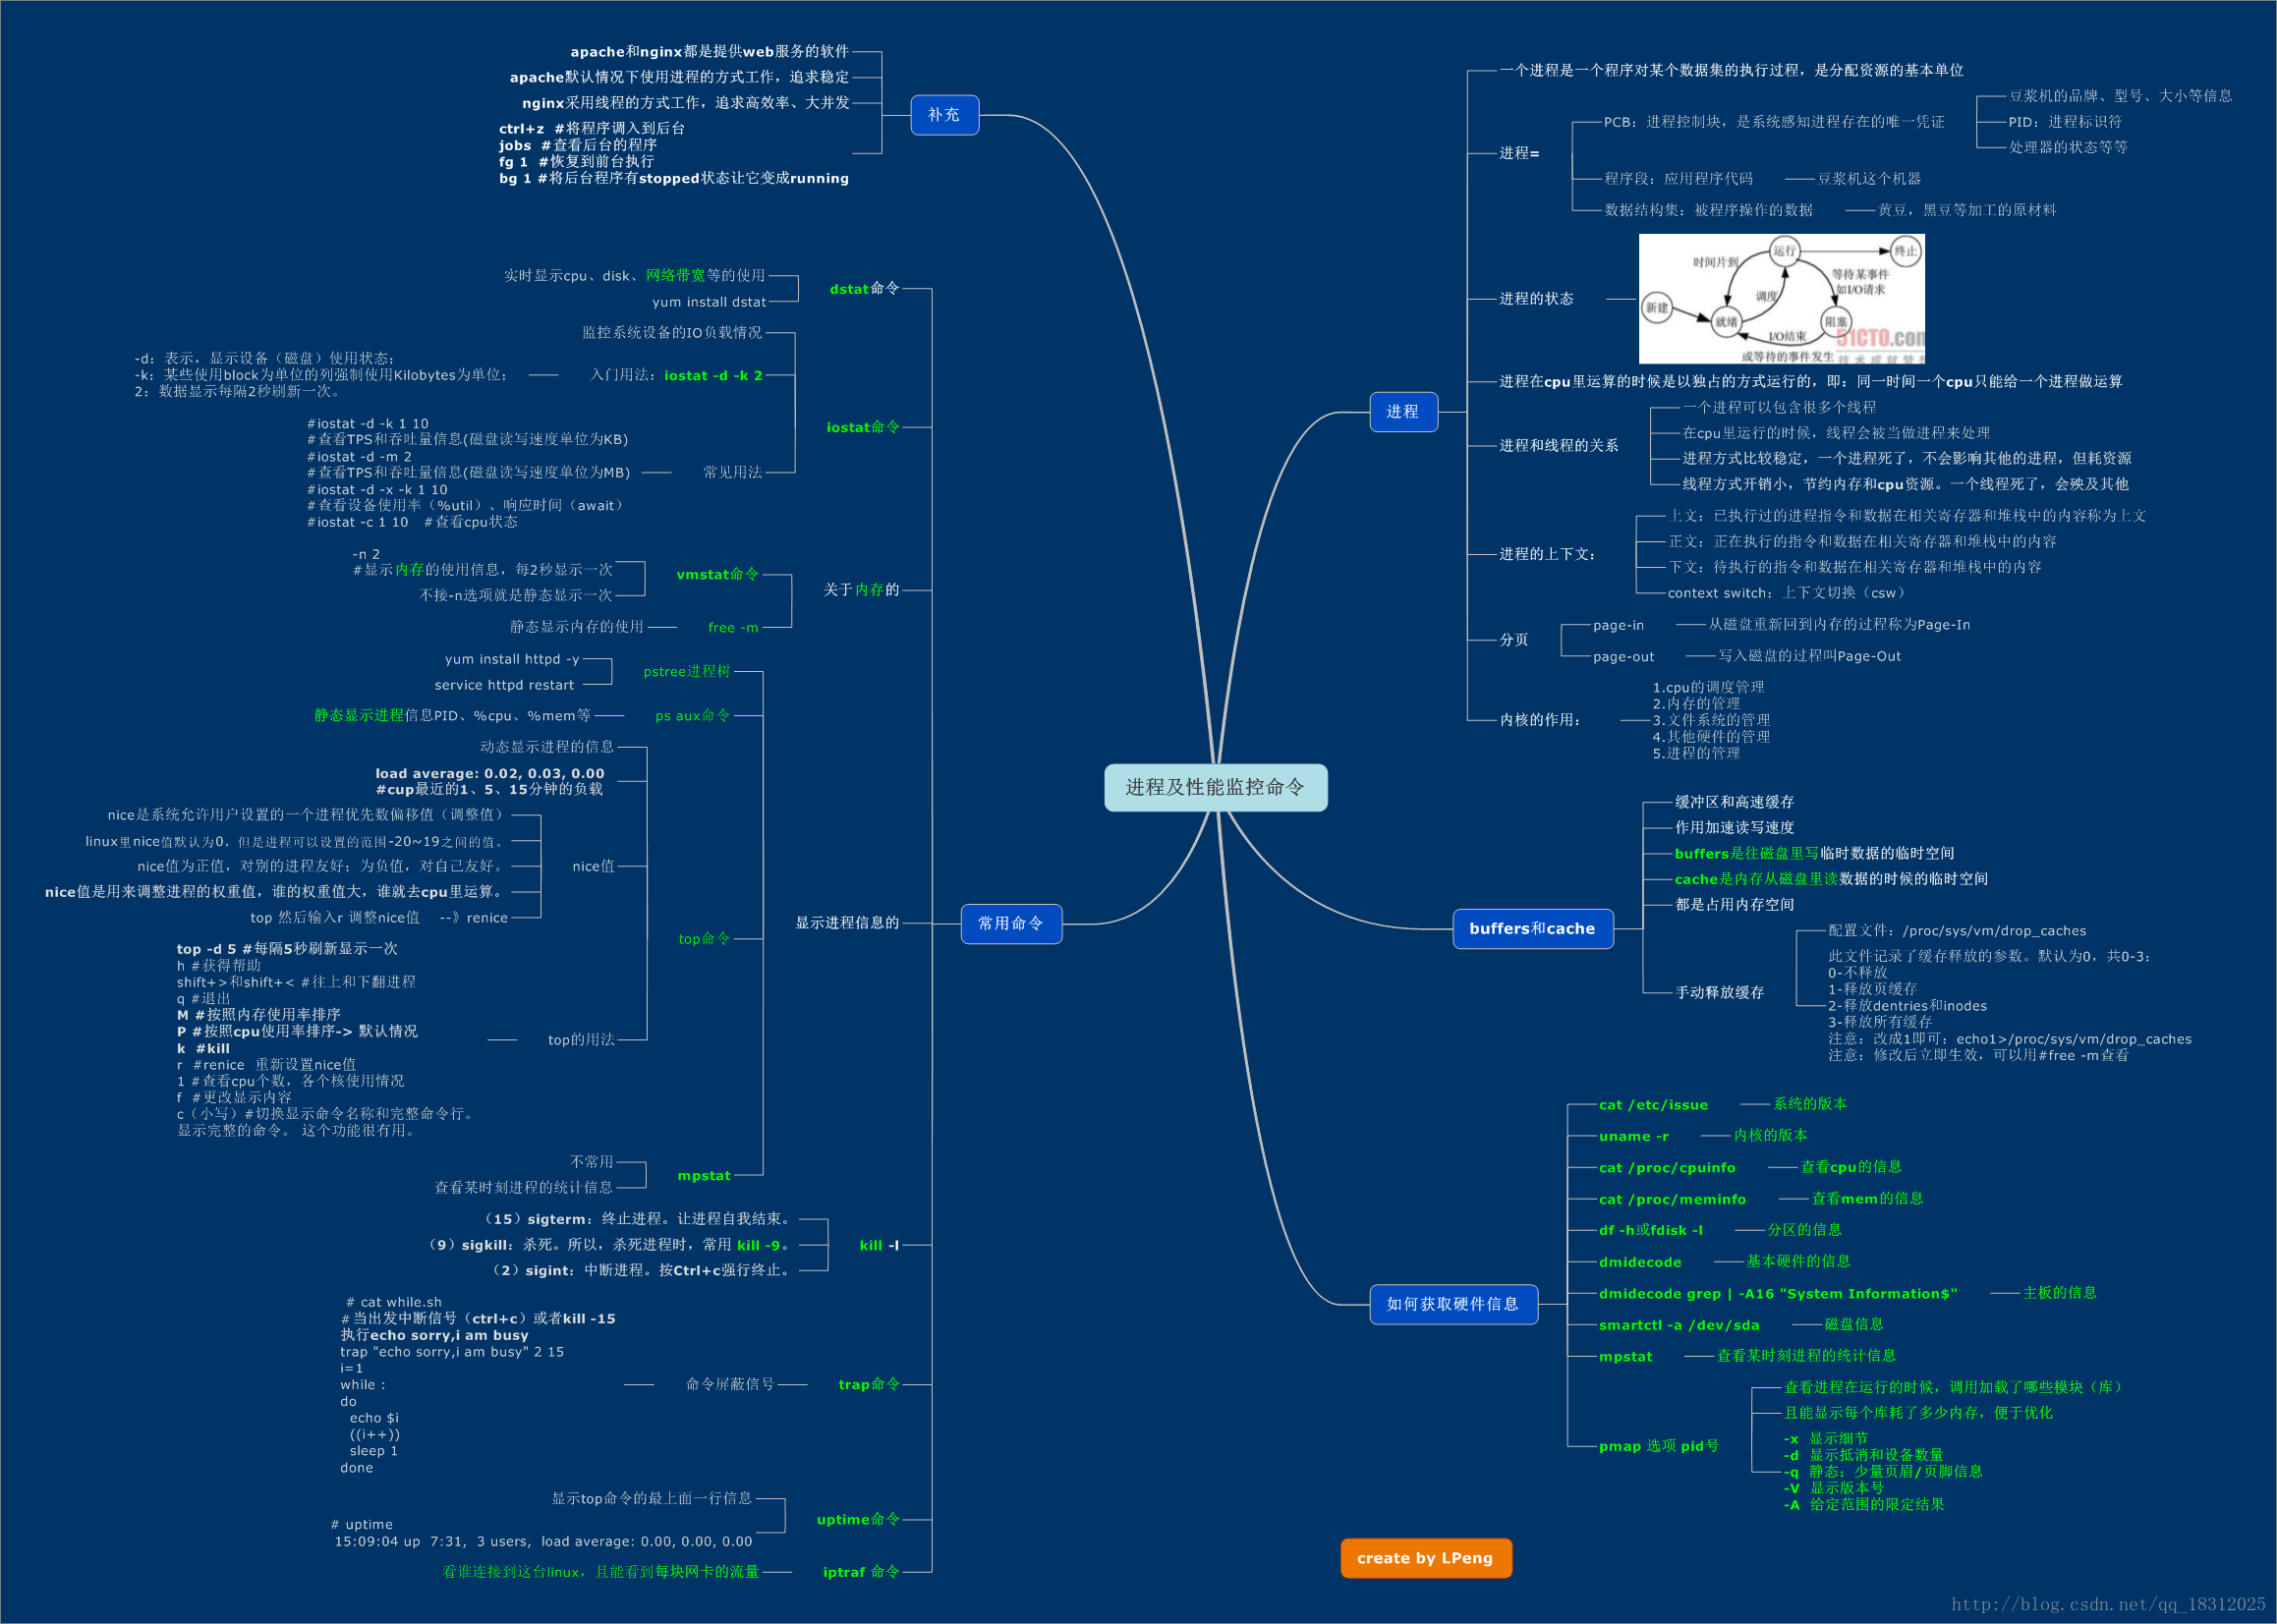Screen dimensions: 2277x1624
Task: Select the page-in subtopic
Action: (1618, 625)
